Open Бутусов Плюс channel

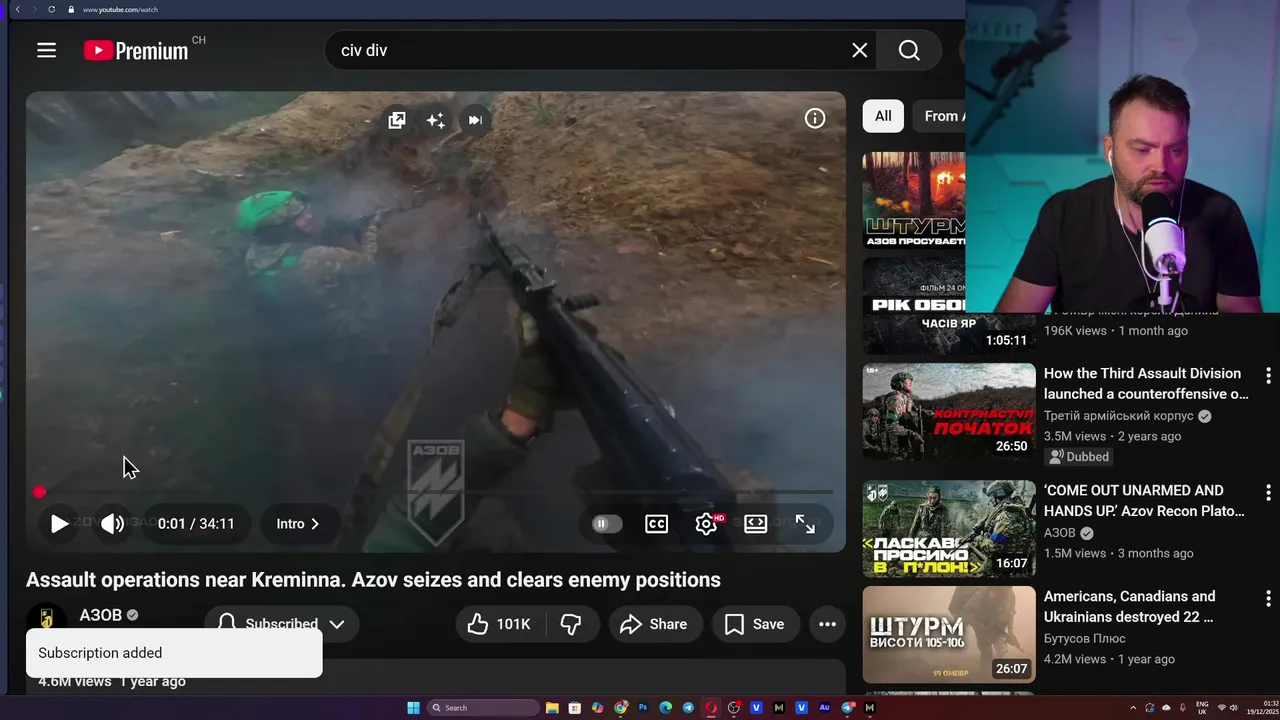[x=1085, y=638]
